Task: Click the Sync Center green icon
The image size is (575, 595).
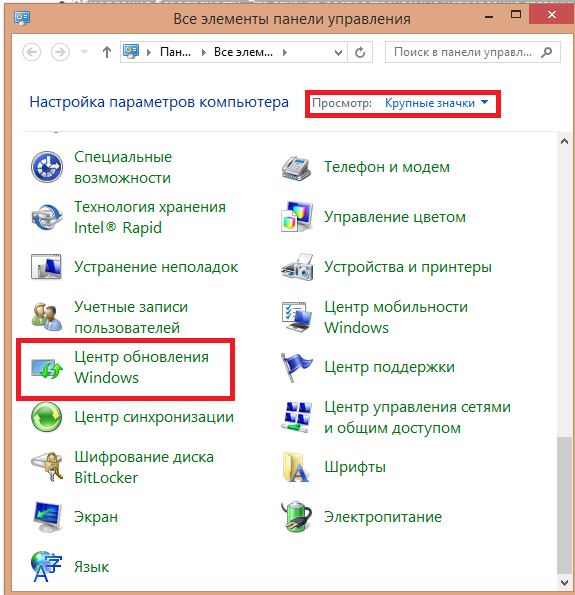Action: pos(47,417)
